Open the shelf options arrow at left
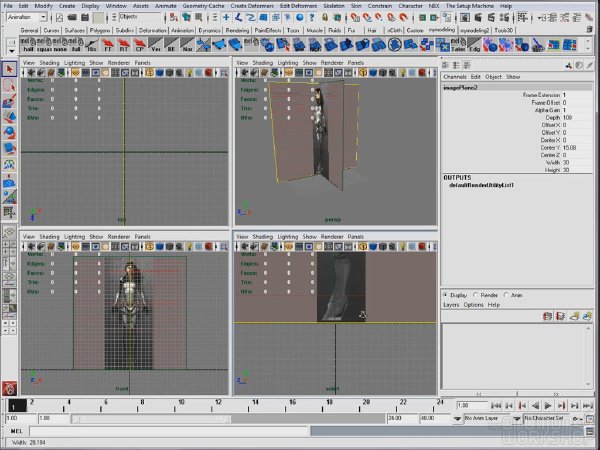The width and height of the screenshot is (600, 450). click(x=11, y=51)
